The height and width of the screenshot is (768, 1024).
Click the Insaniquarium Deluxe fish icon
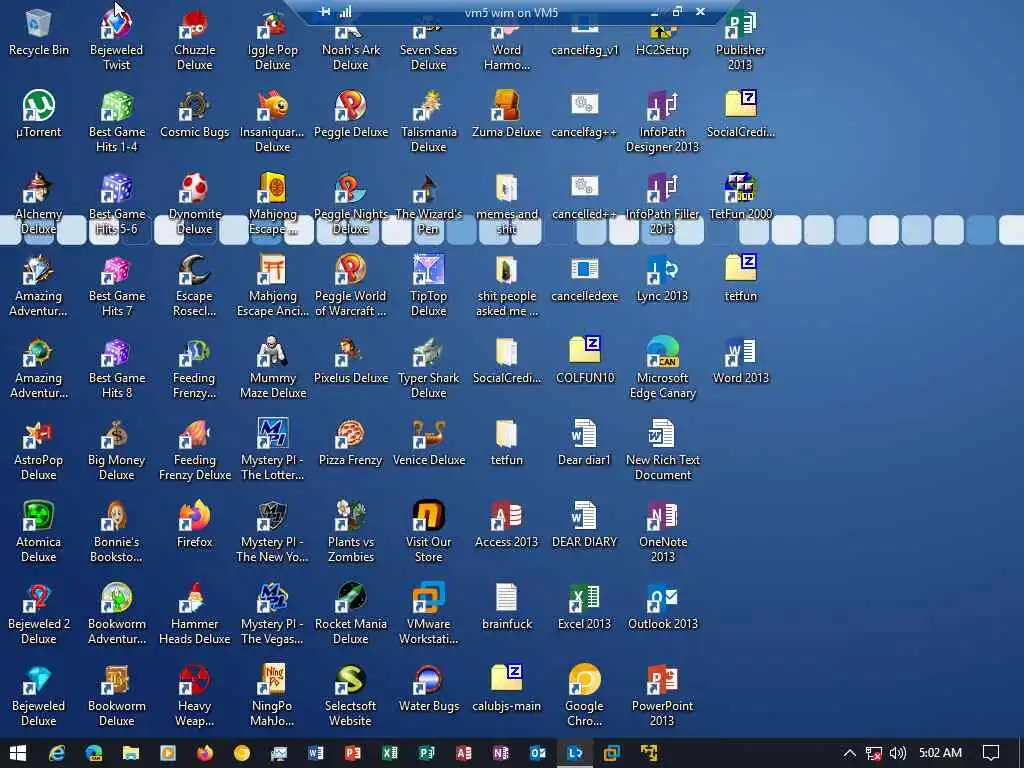click(272, 106)
